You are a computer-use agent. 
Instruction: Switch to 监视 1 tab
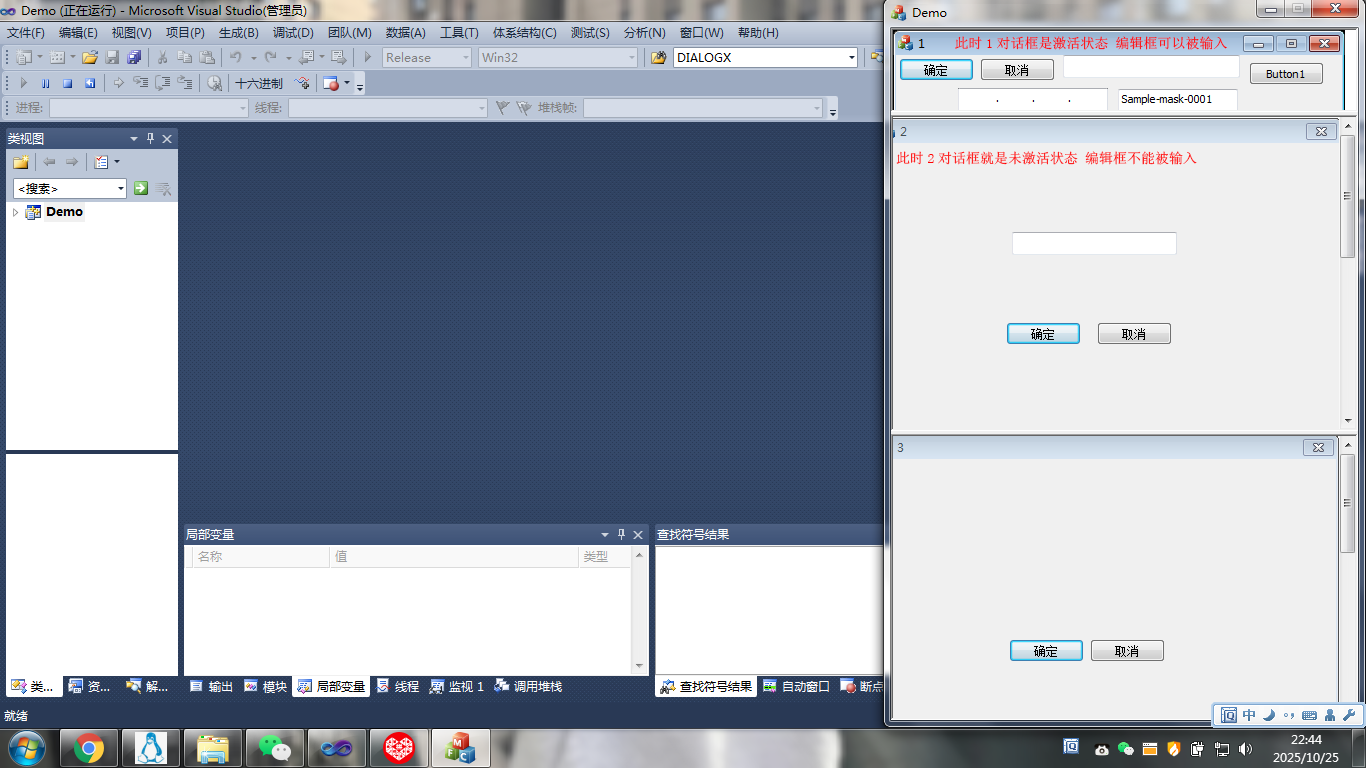(457, 687)
